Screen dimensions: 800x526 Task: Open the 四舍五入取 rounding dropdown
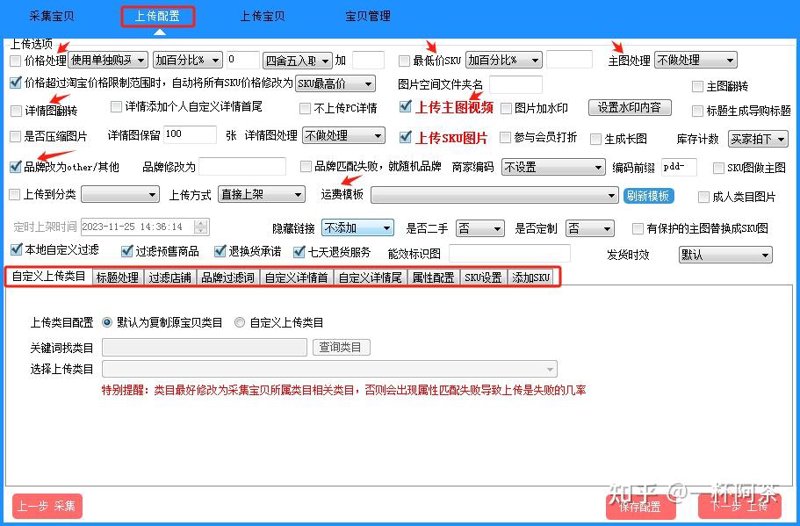point(298,61)
